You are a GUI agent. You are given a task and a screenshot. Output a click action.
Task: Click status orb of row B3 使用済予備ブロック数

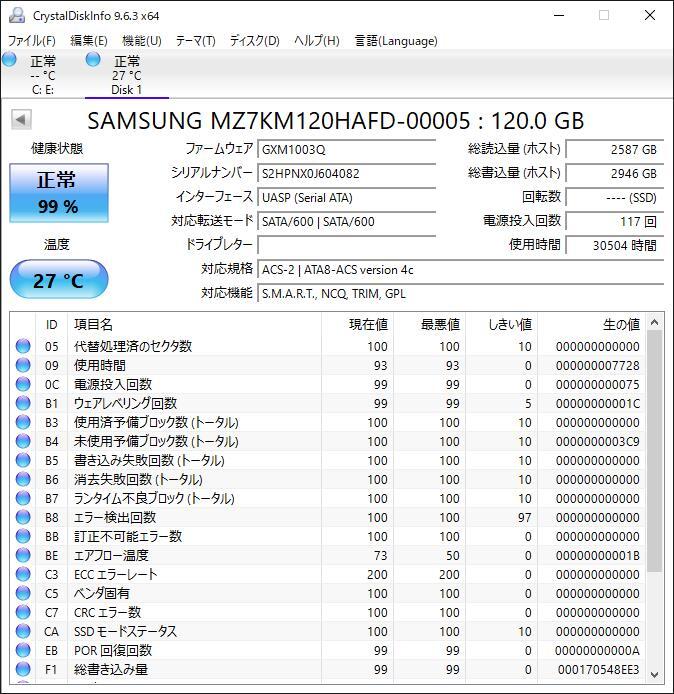(x=23, y=422)
